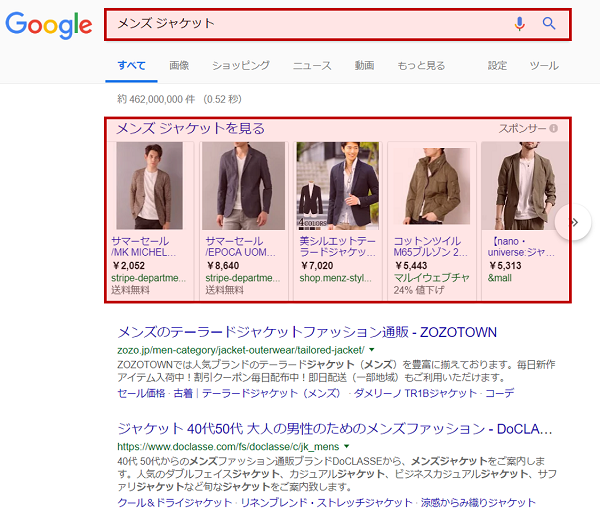600x518 pixels.
Task: Click the ¥8,640 price
Action: 223,266
